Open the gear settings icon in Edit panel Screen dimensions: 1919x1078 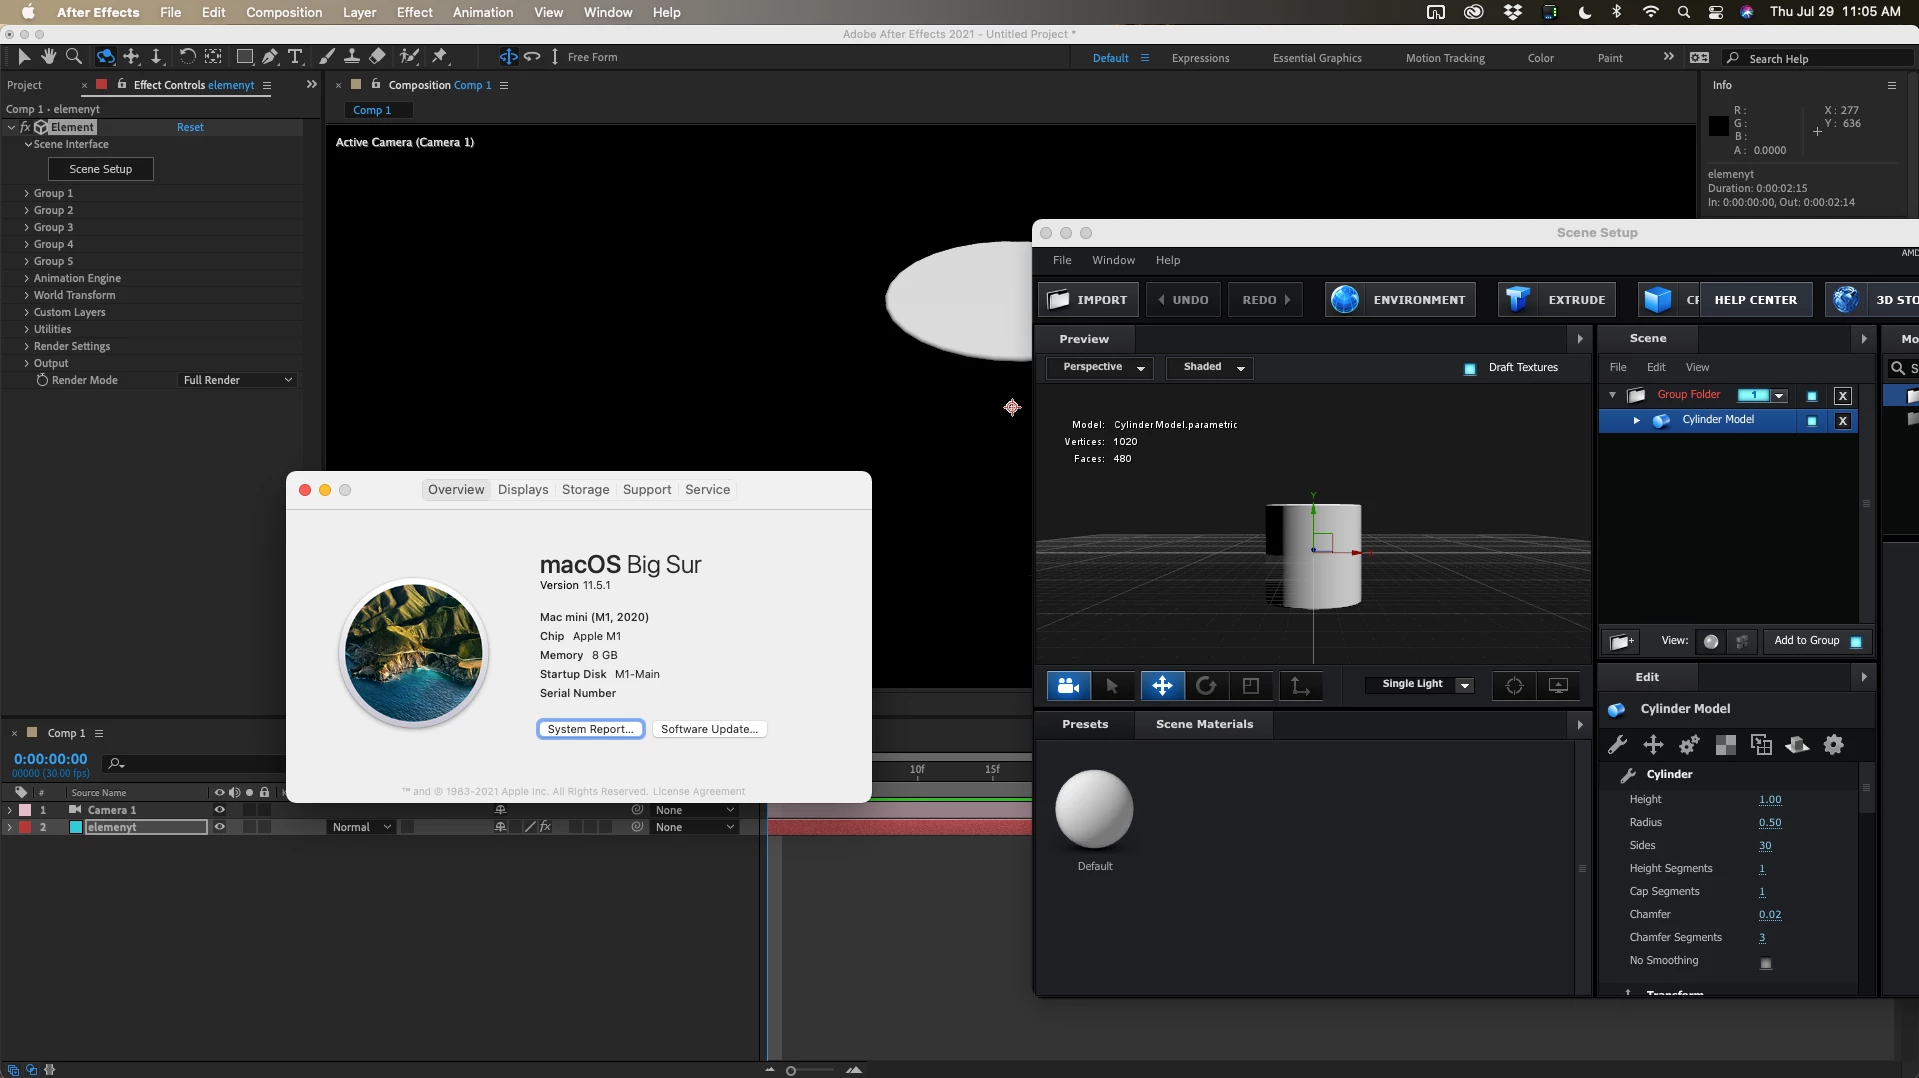click(1833, 745)
